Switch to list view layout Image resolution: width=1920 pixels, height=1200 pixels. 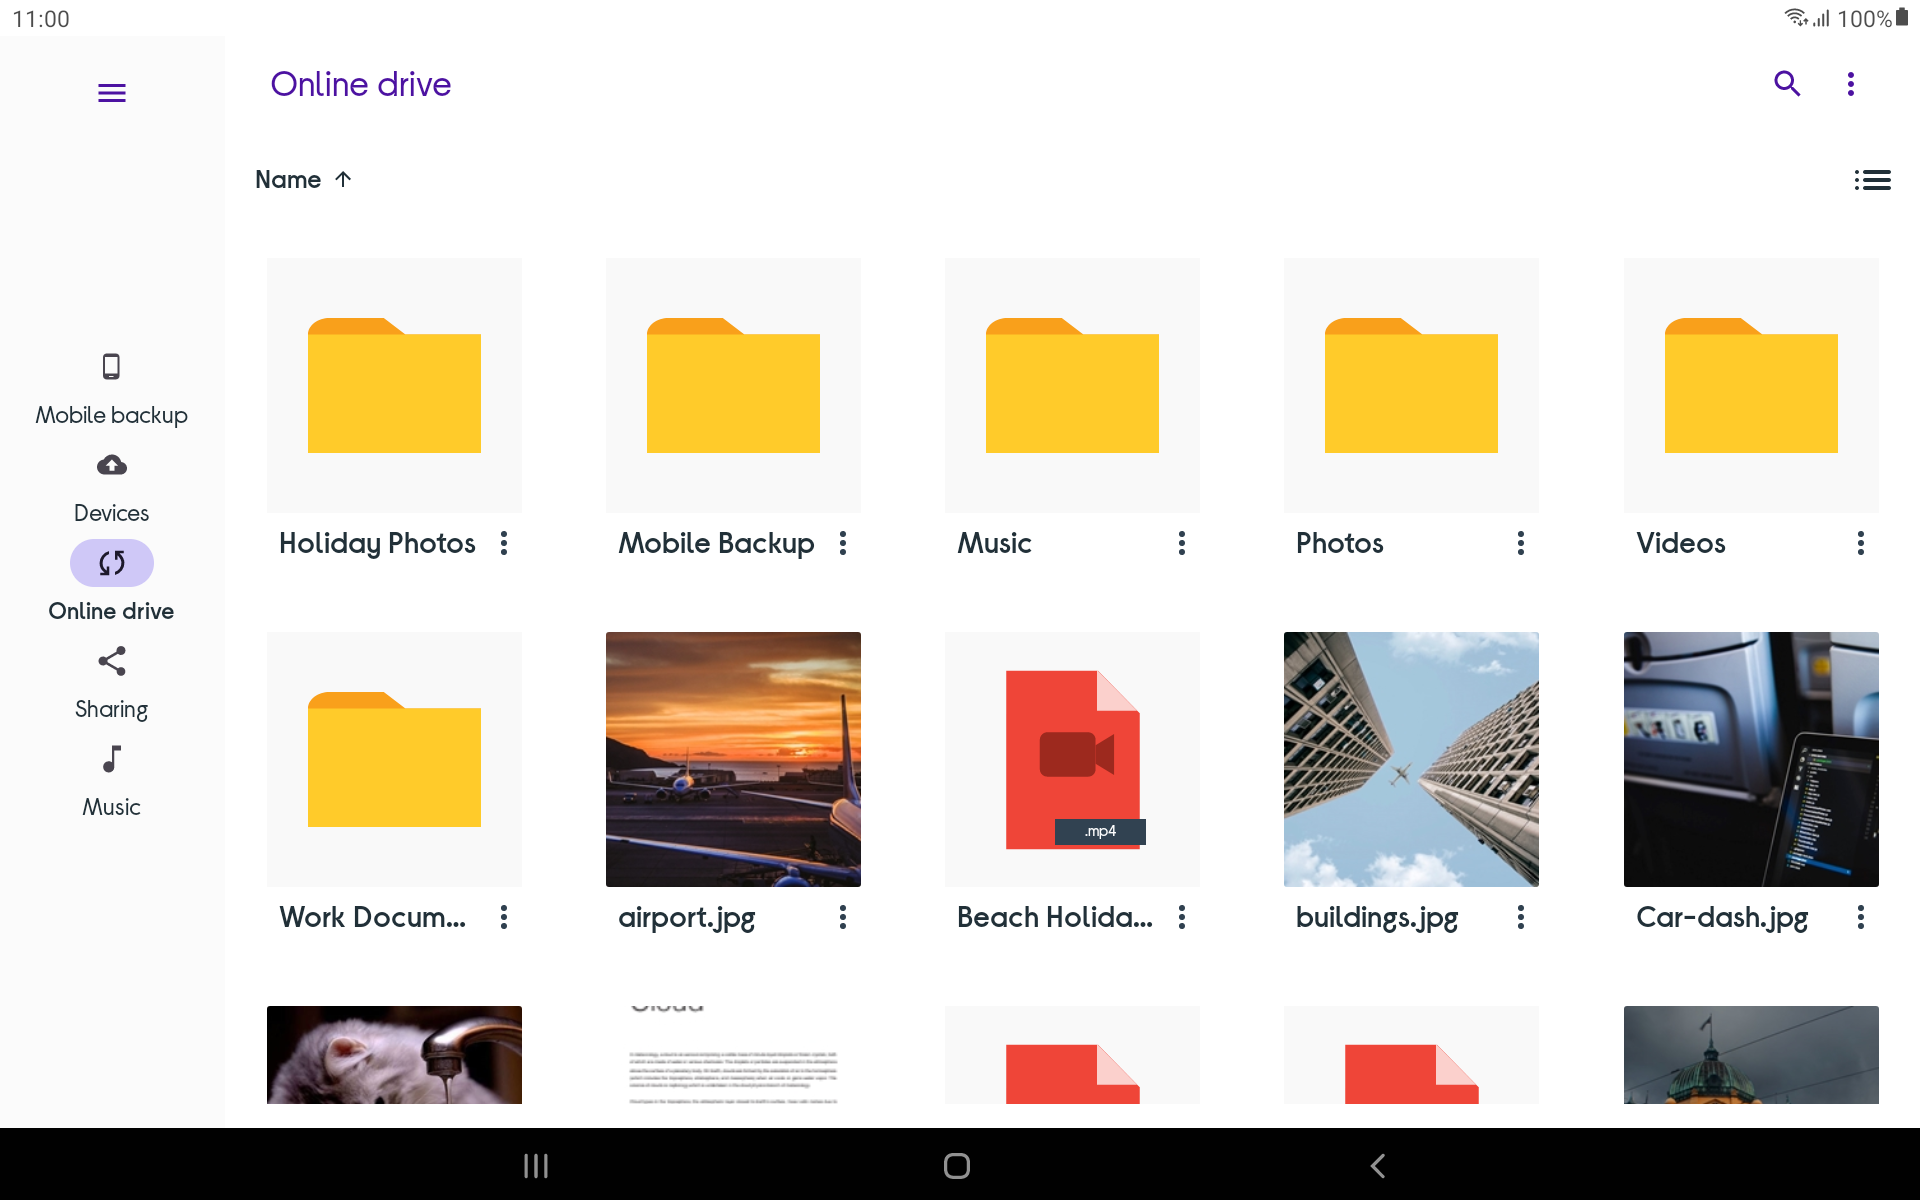1873,180
